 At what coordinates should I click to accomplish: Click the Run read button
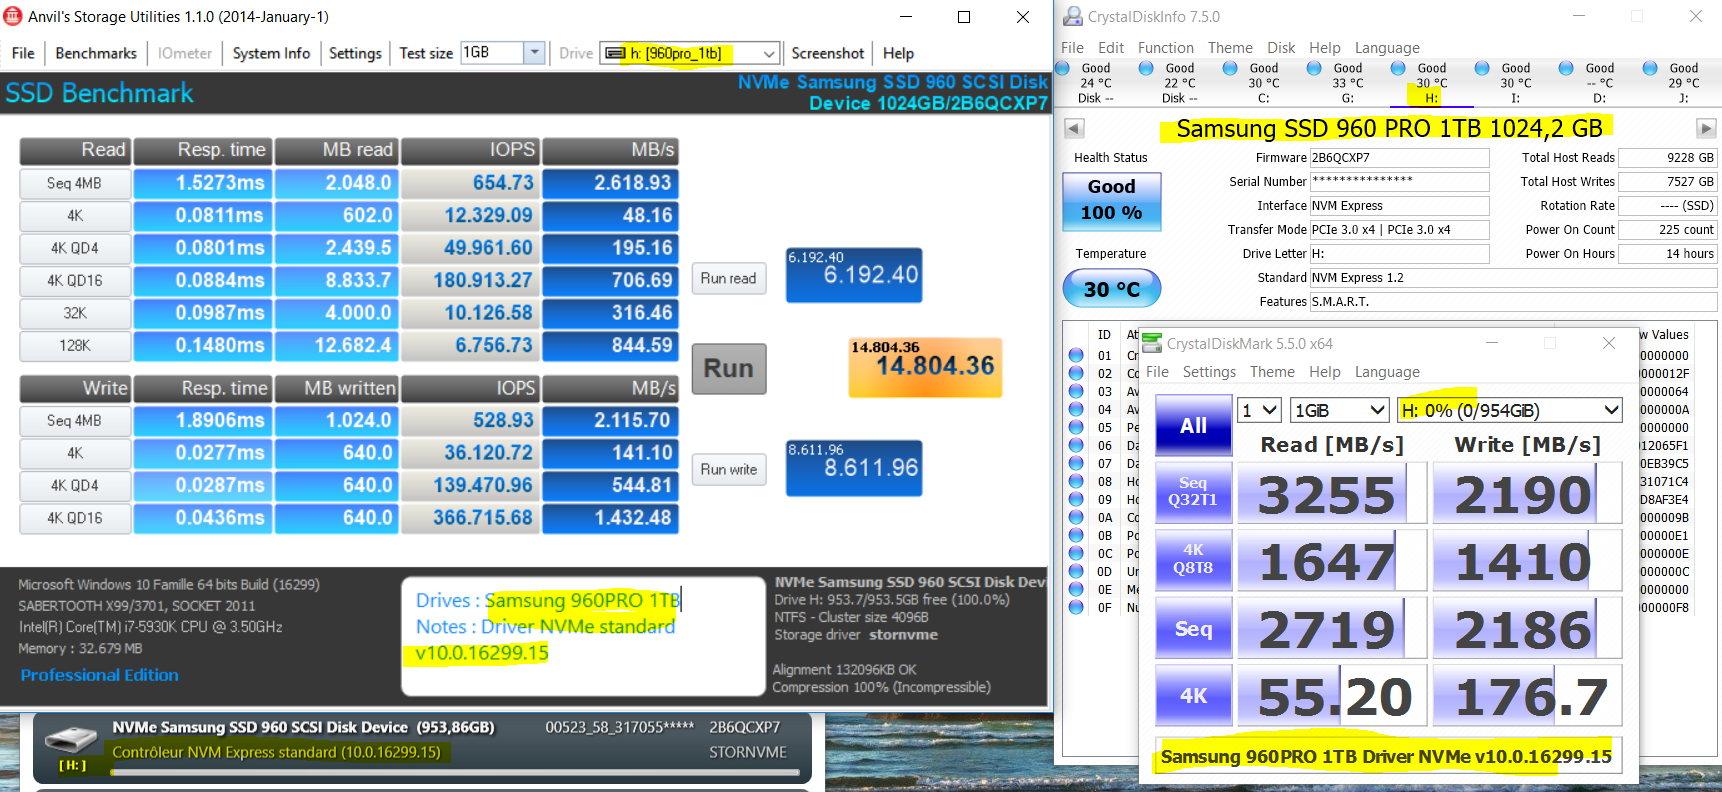pyautogui.click(x=729, y=278)
